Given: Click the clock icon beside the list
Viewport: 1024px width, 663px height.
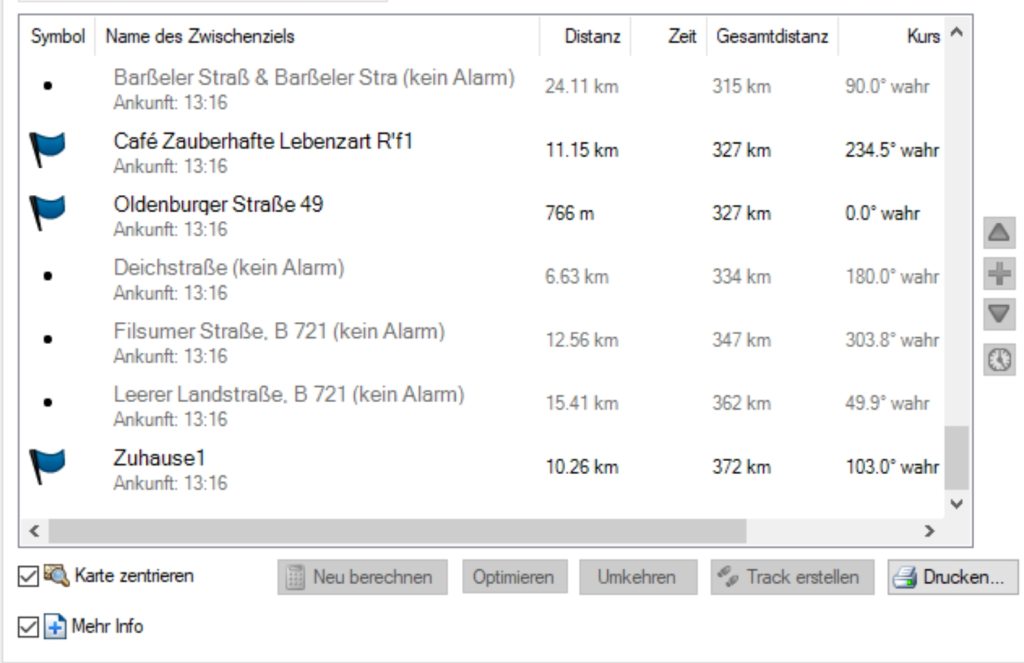Looking at the screenshot, I should (999, 360).
